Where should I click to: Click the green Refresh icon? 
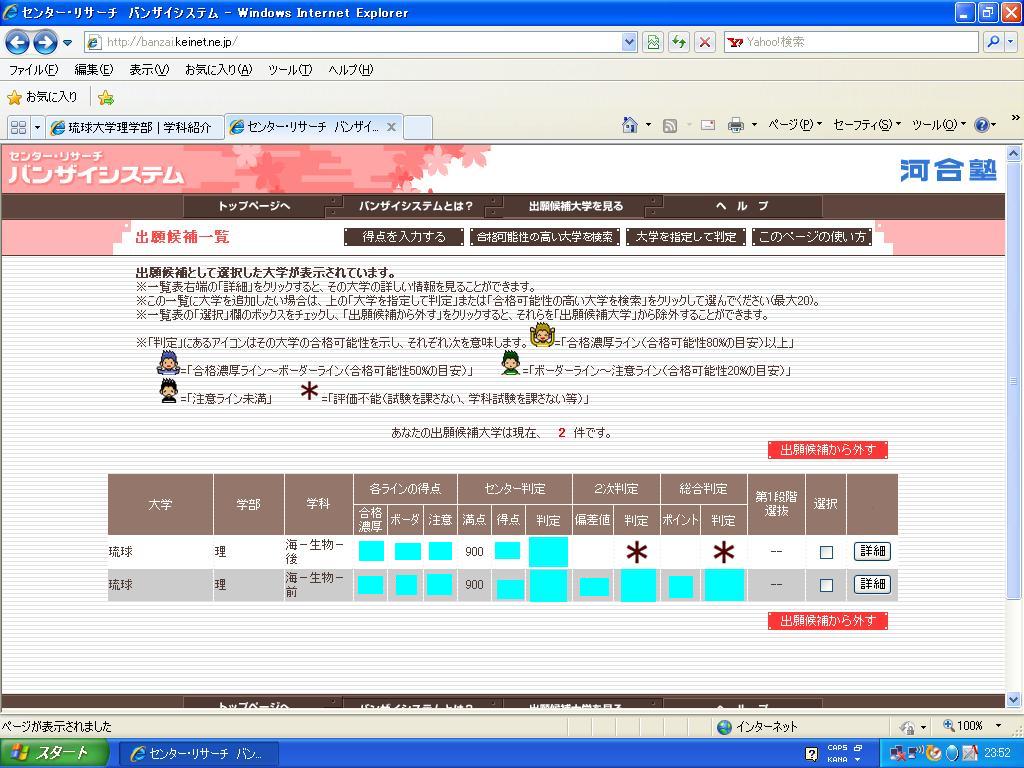coord(679,42)
